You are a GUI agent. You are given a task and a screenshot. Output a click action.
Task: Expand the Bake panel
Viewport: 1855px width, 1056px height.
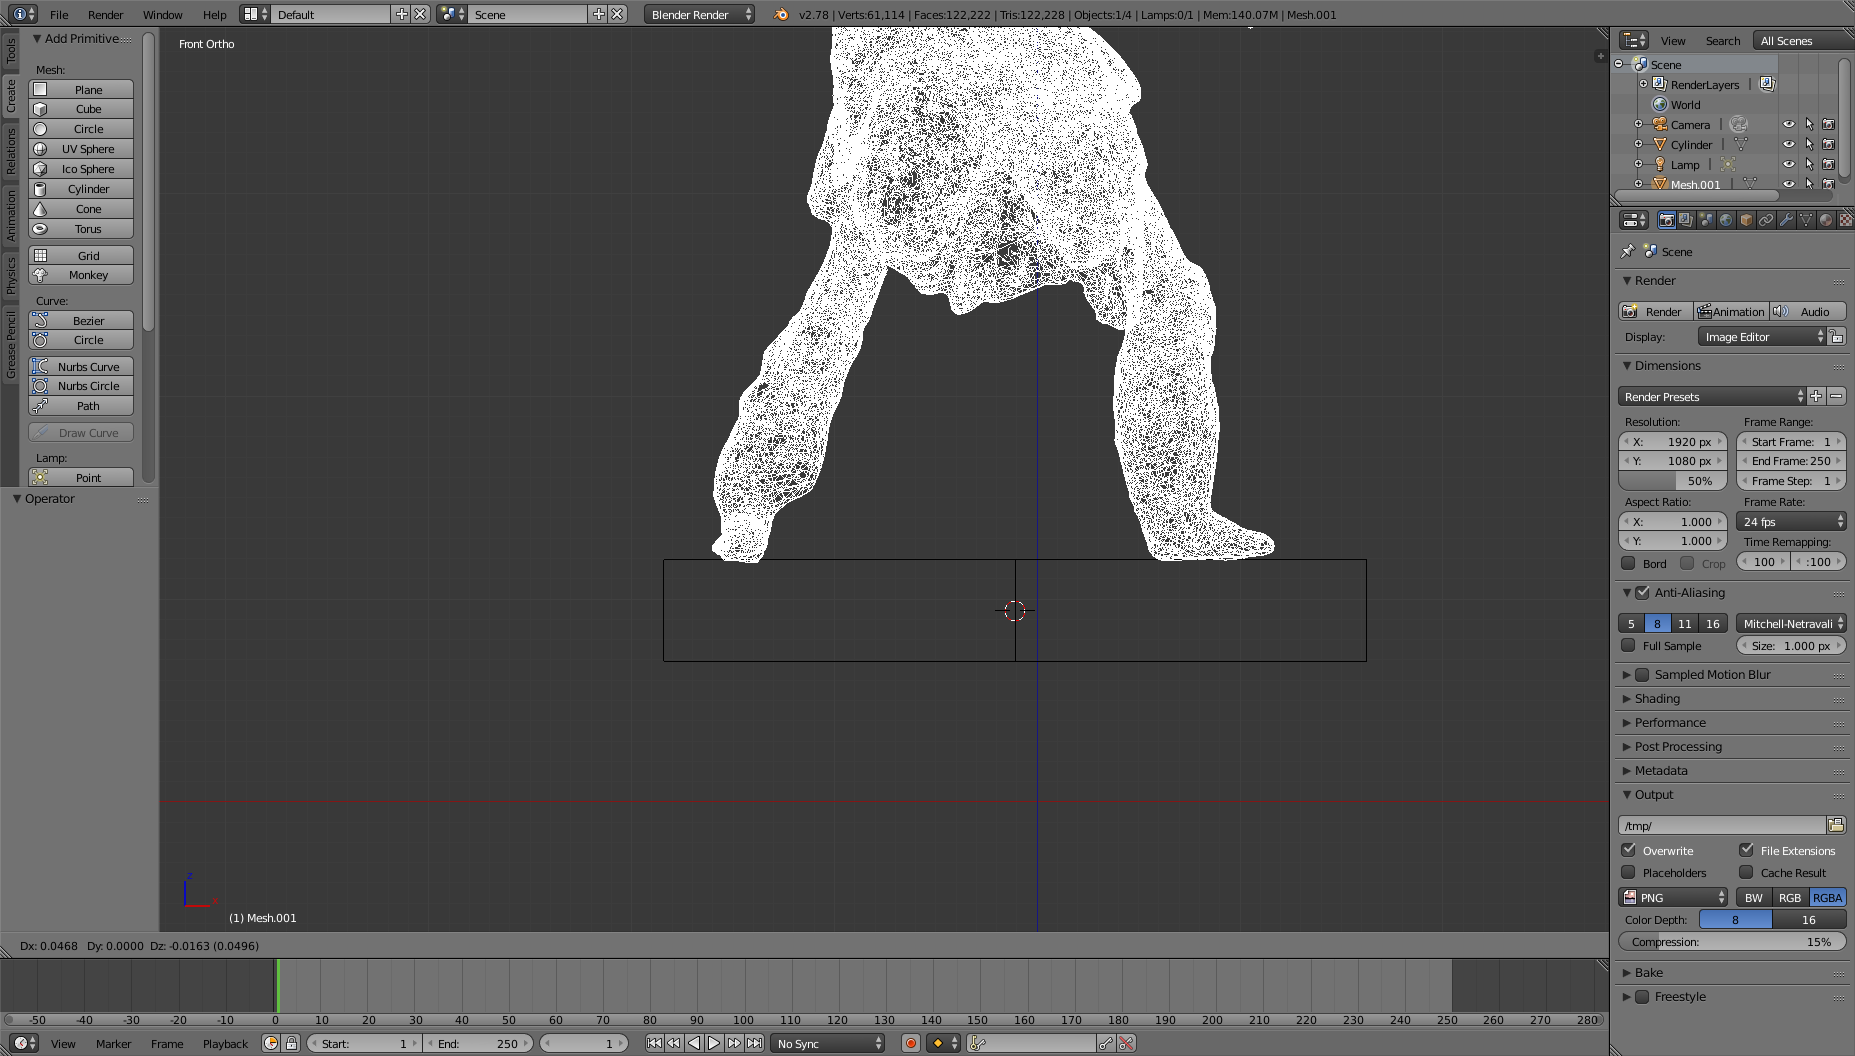coord(1649,972)
